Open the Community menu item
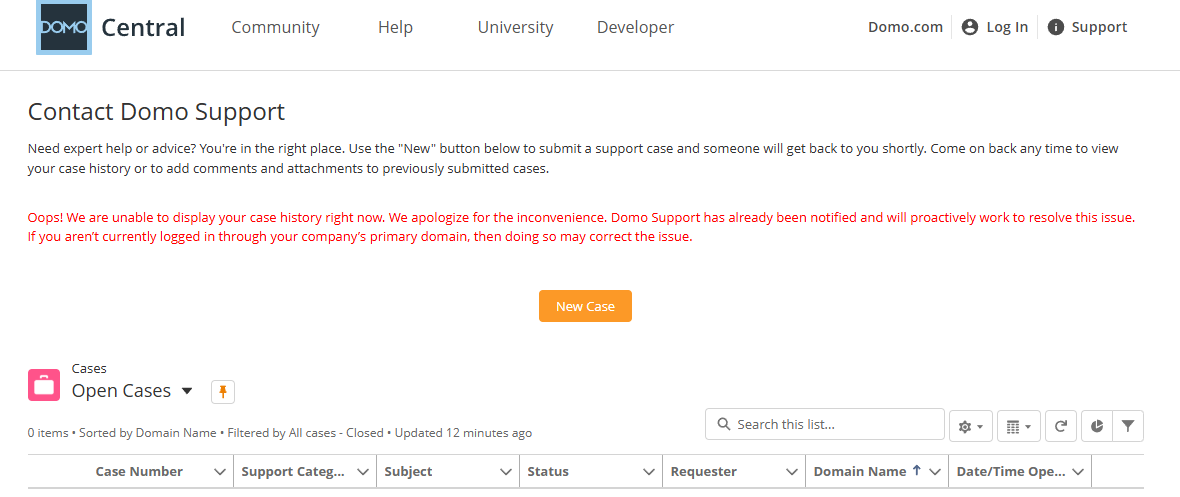Viewport: 1180px width, 497px height. point(275,27)
